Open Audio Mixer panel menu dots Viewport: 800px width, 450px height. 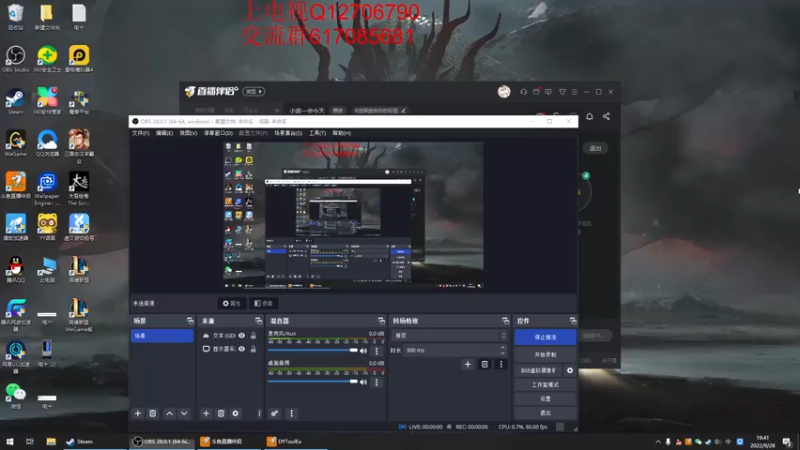pyautogui.click(x=291, y=413)
